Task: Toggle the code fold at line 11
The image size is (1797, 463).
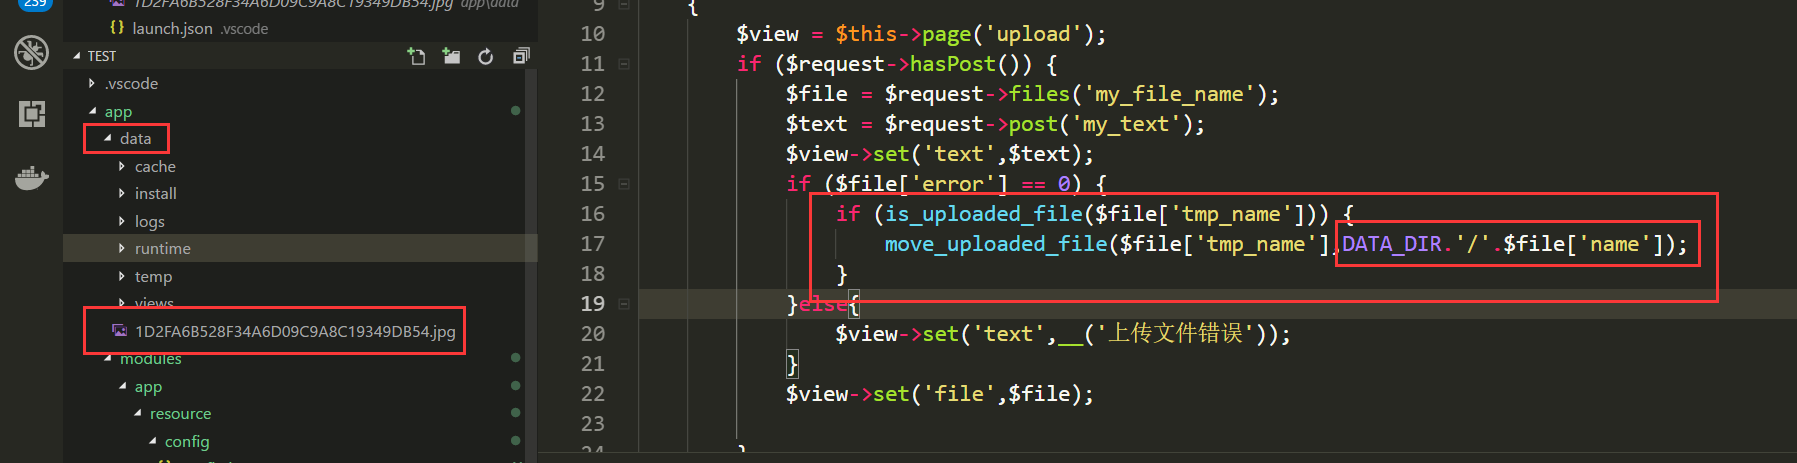Action: click(x=624, y=64)
